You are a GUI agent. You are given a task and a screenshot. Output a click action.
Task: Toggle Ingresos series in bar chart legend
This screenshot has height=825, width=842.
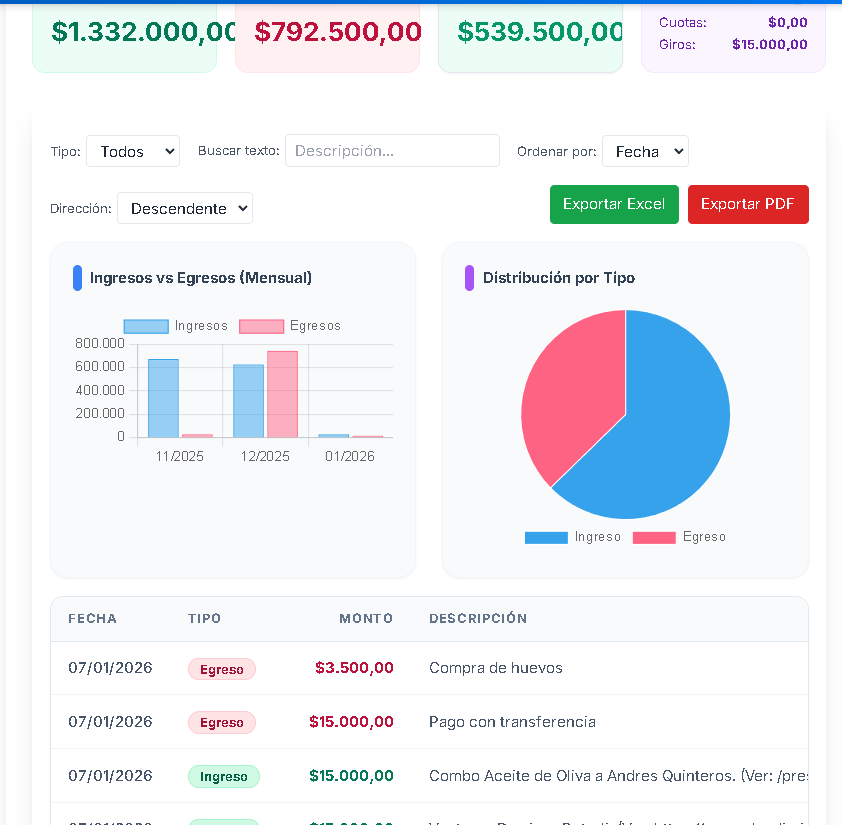(x=176, y=326)
